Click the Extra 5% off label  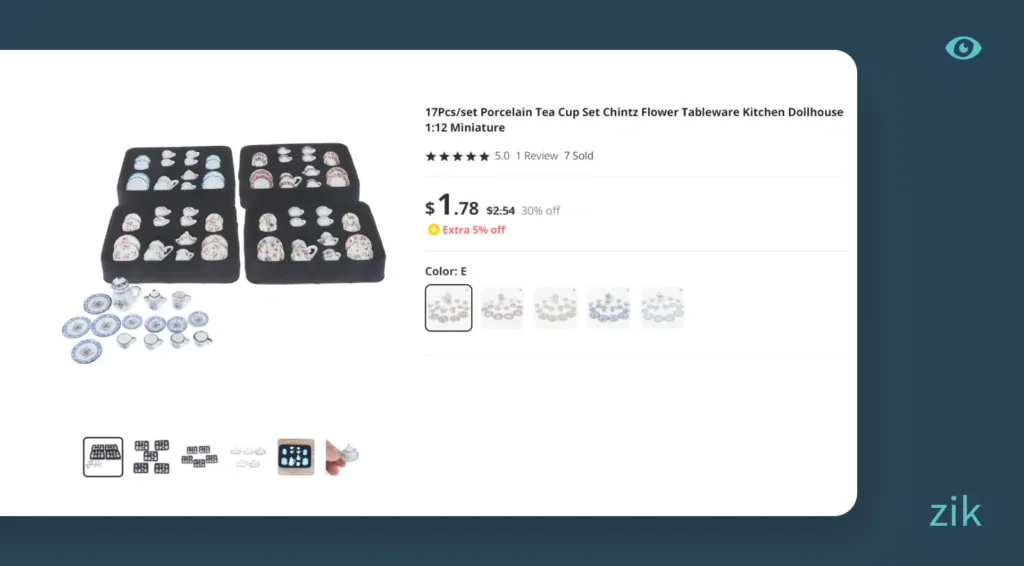tap(474, 230)
